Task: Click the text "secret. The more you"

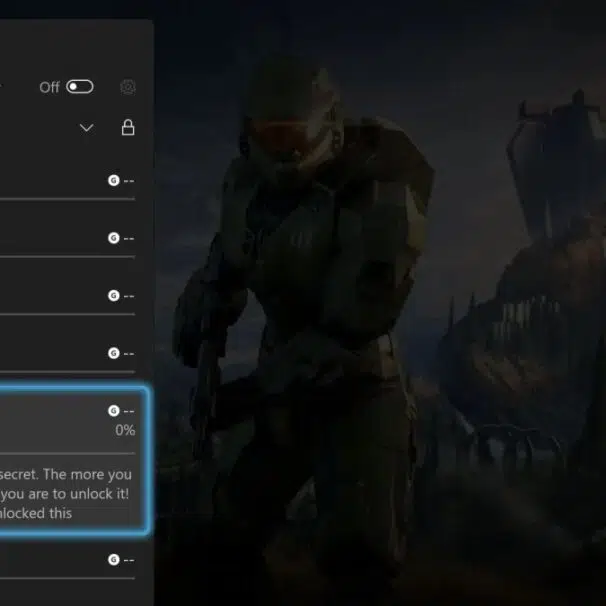Action: (66, 474)
